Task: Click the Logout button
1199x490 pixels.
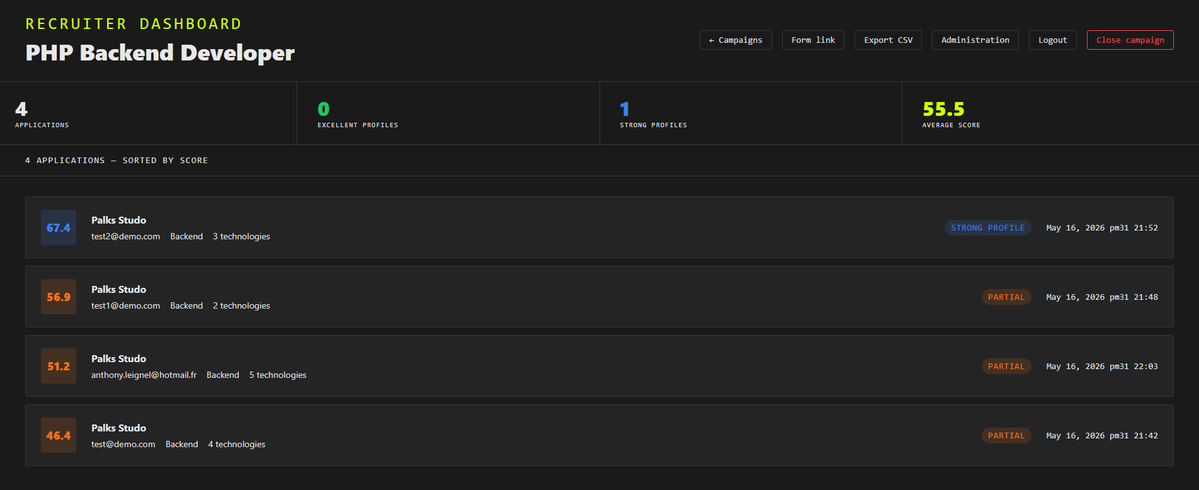Action: pos(1053,40)
